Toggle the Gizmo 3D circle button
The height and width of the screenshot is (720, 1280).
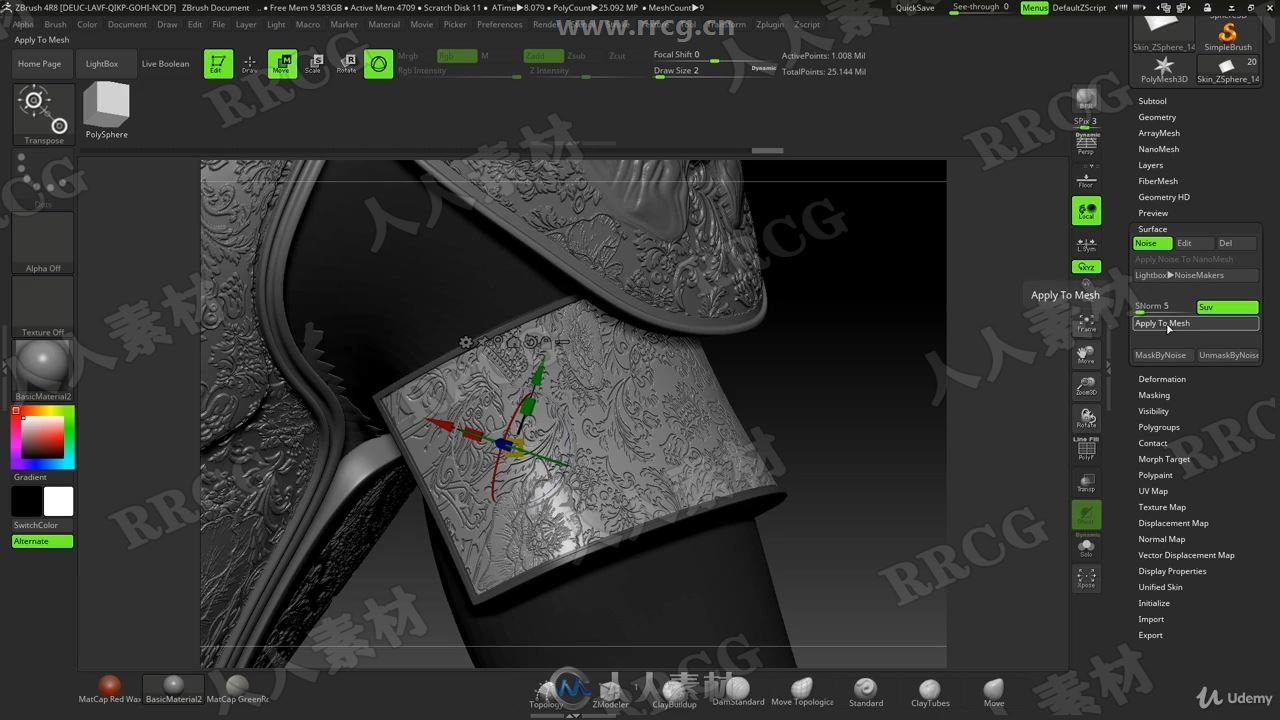(378, 64)
